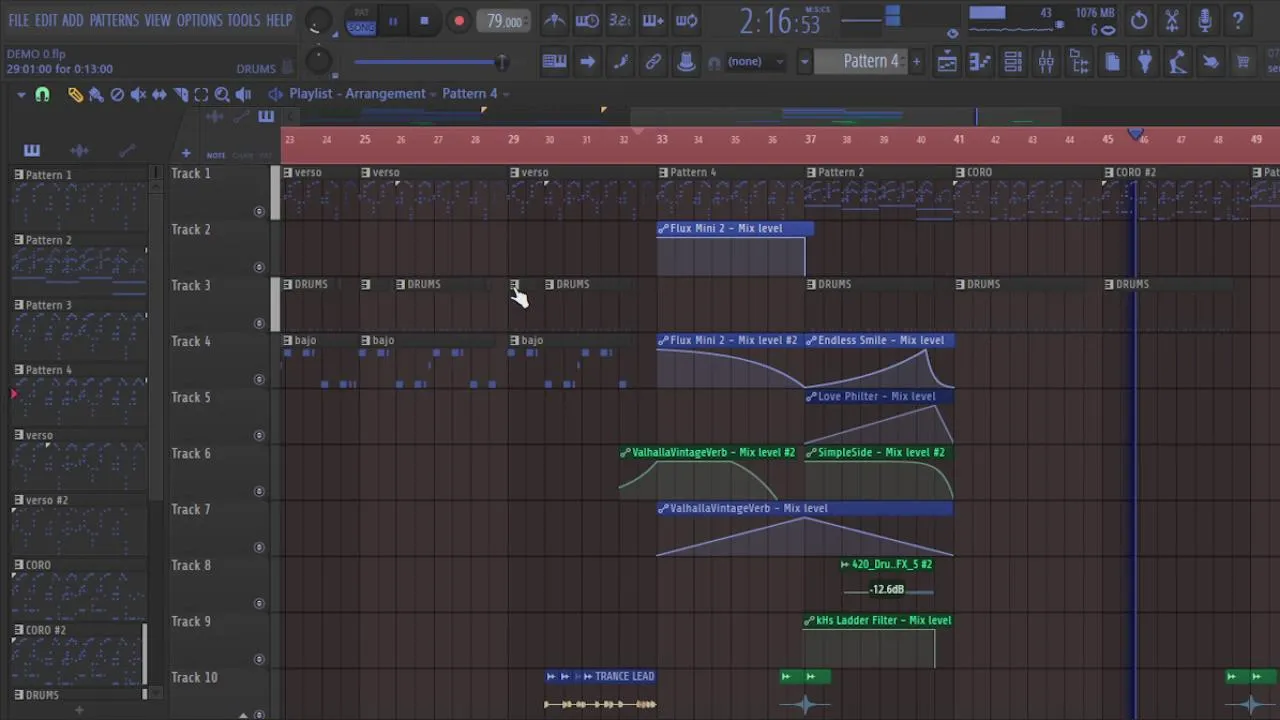Open the Piano roll view
This screenshot has height=720, width=1280.
(x=980, y=62)
